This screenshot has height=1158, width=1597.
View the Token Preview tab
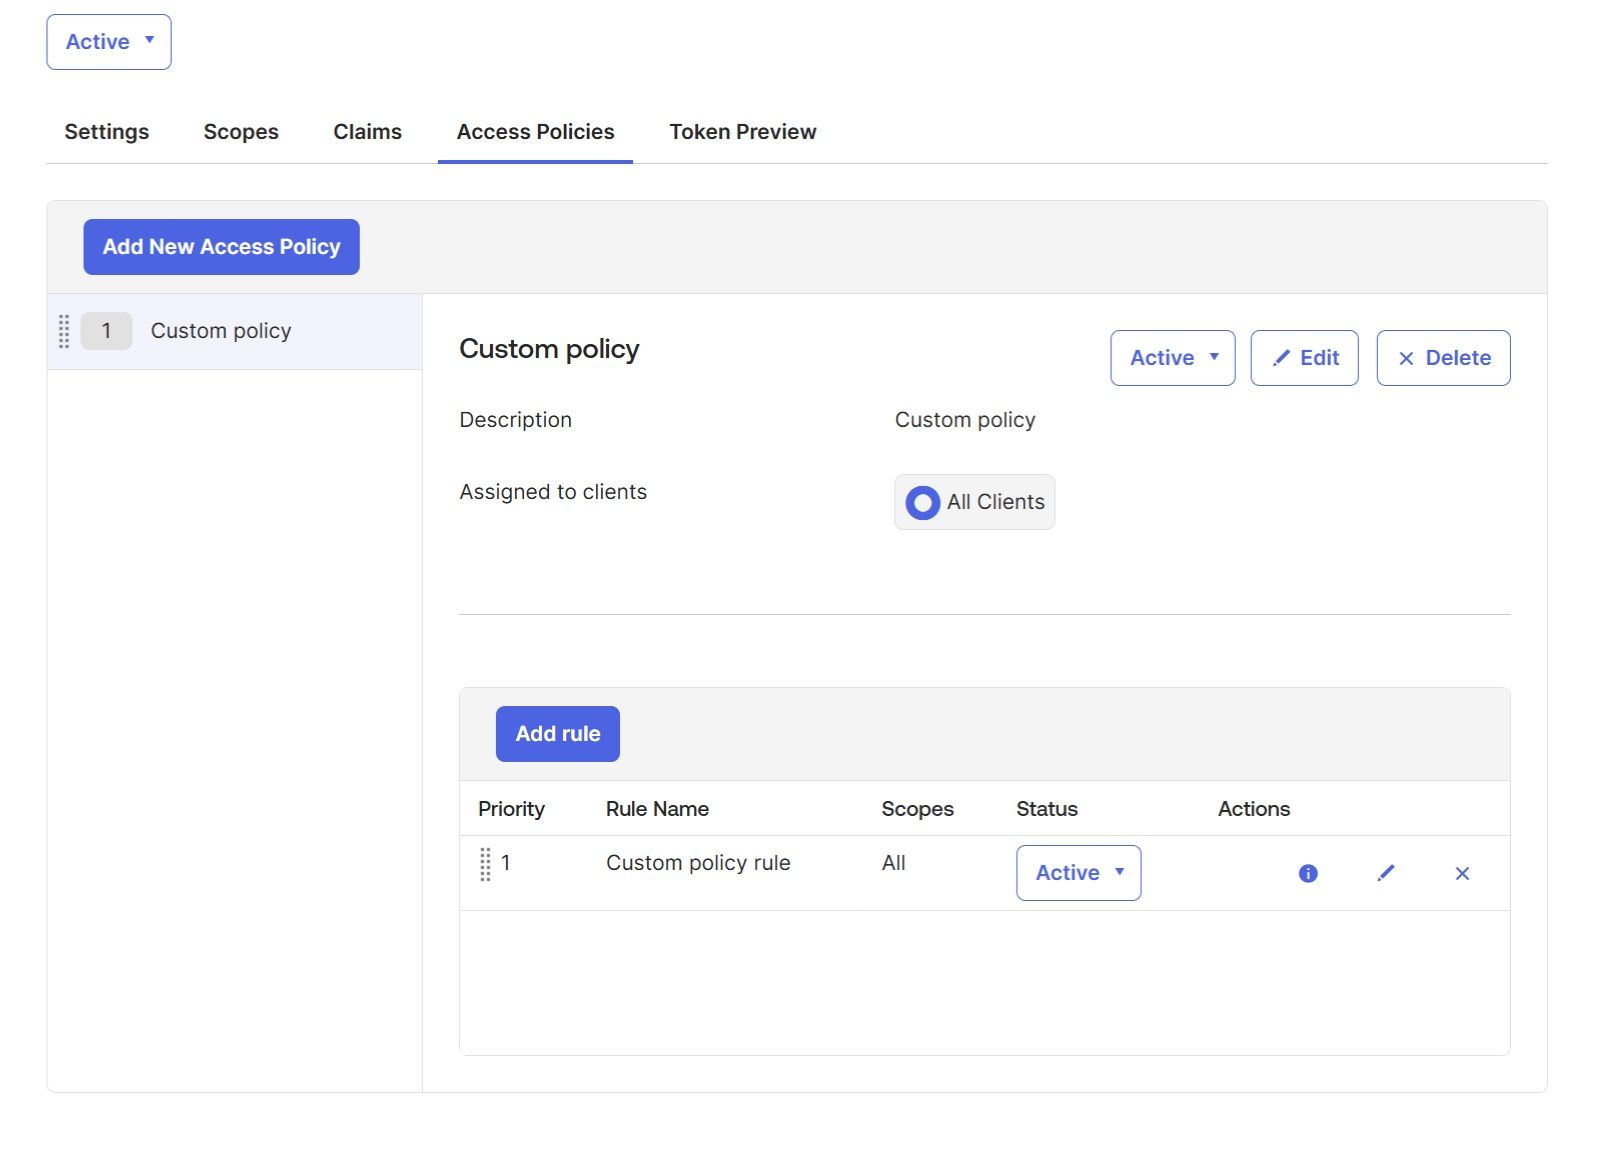[742, 132]
